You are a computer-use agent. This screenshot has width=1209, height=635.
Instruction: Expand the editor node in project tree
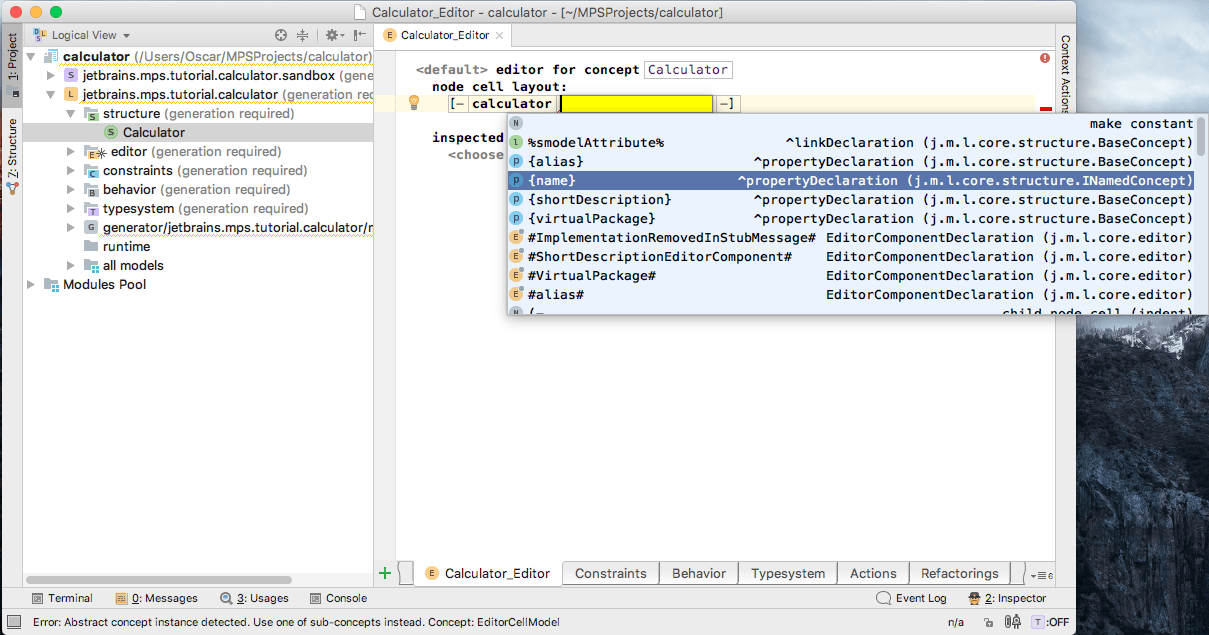pyautogui.click(x=70, y=152)
